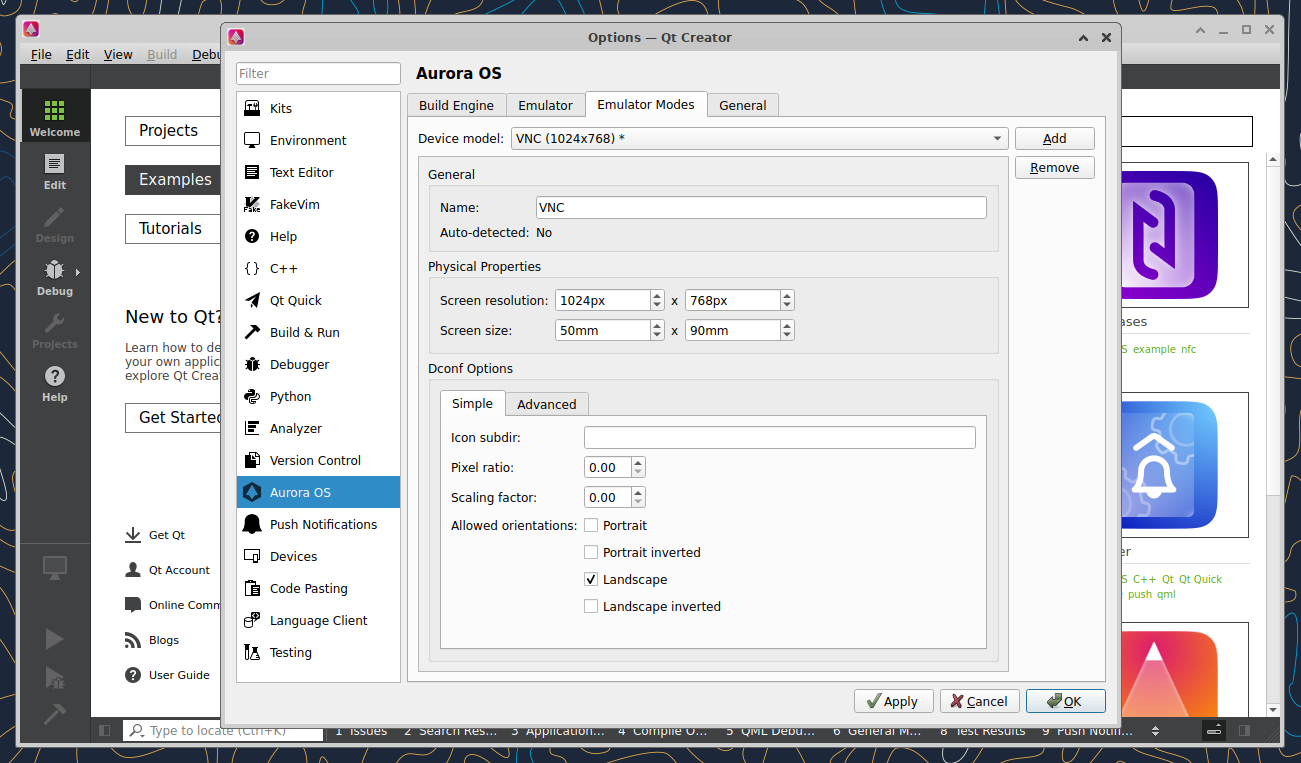The image size is (1301, 763).
Task: Switch to the Emulator tab
Action: pos(545,105)
